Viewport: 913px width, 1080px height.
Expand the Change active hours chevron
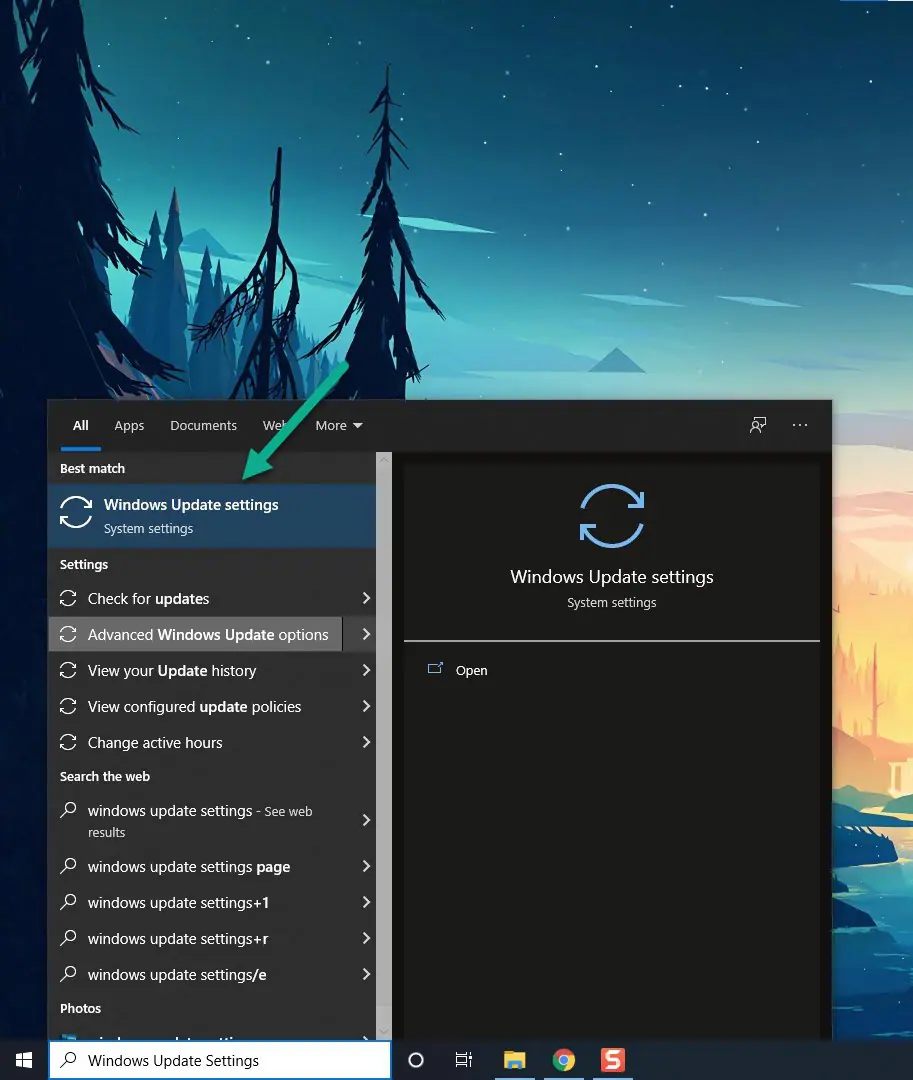(366, 742)
